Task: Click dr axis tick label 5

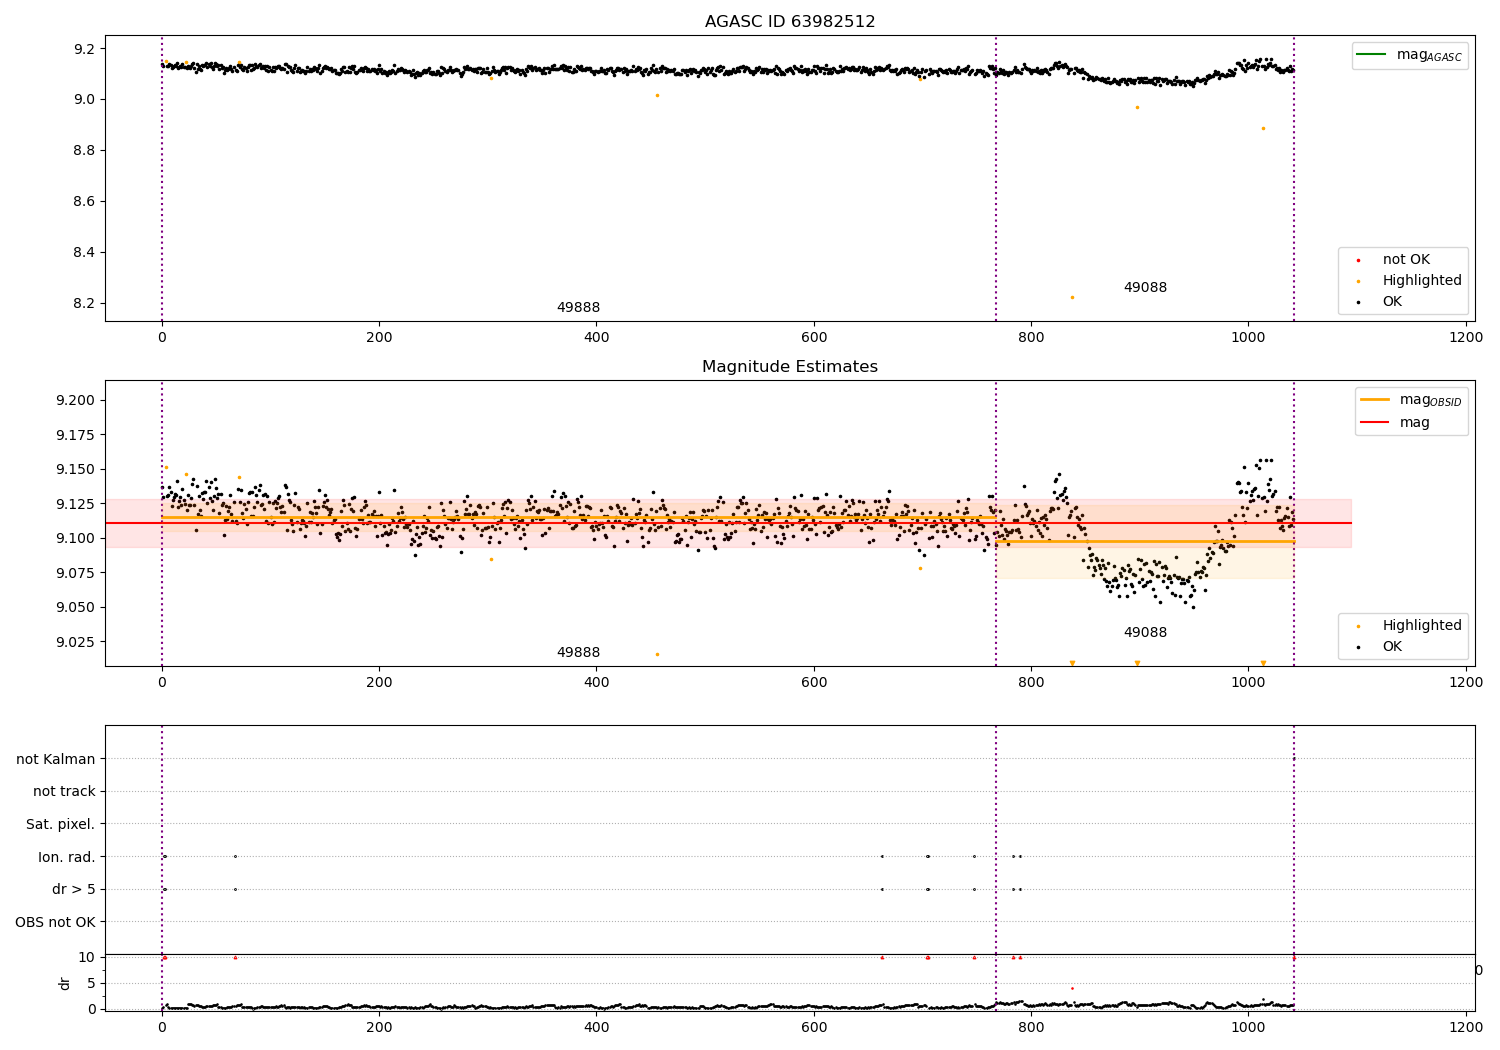Action: pyautogui.click(x=91, y=983)
